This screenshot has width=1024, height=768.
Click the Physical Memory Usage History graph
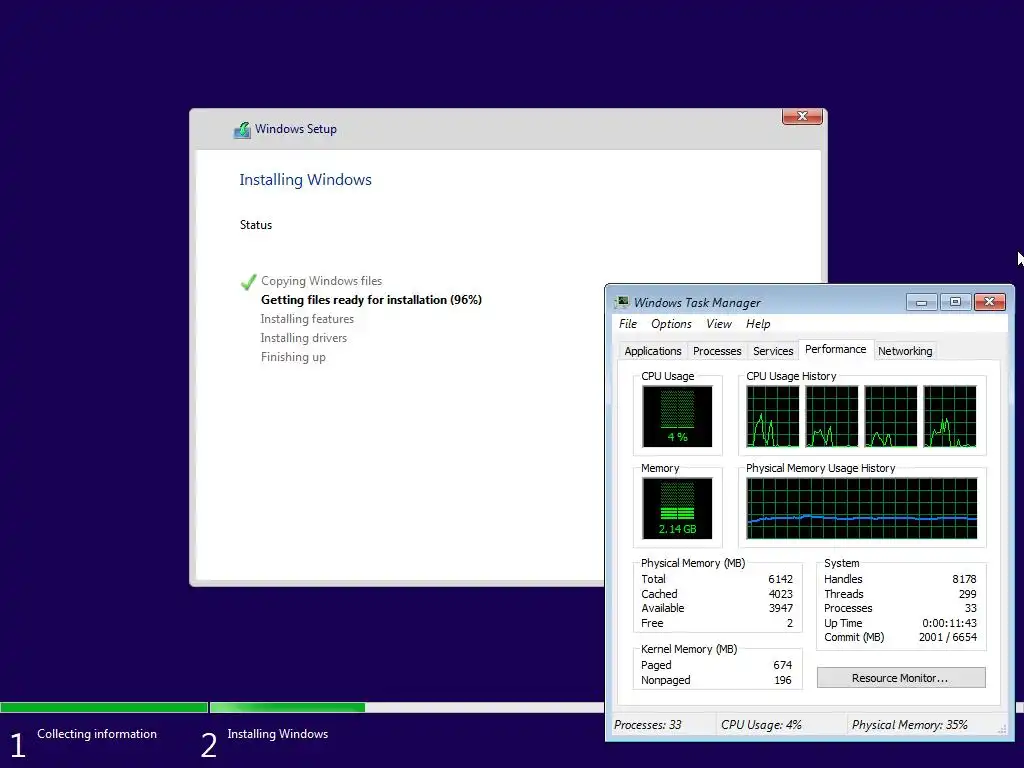(861, 508)
